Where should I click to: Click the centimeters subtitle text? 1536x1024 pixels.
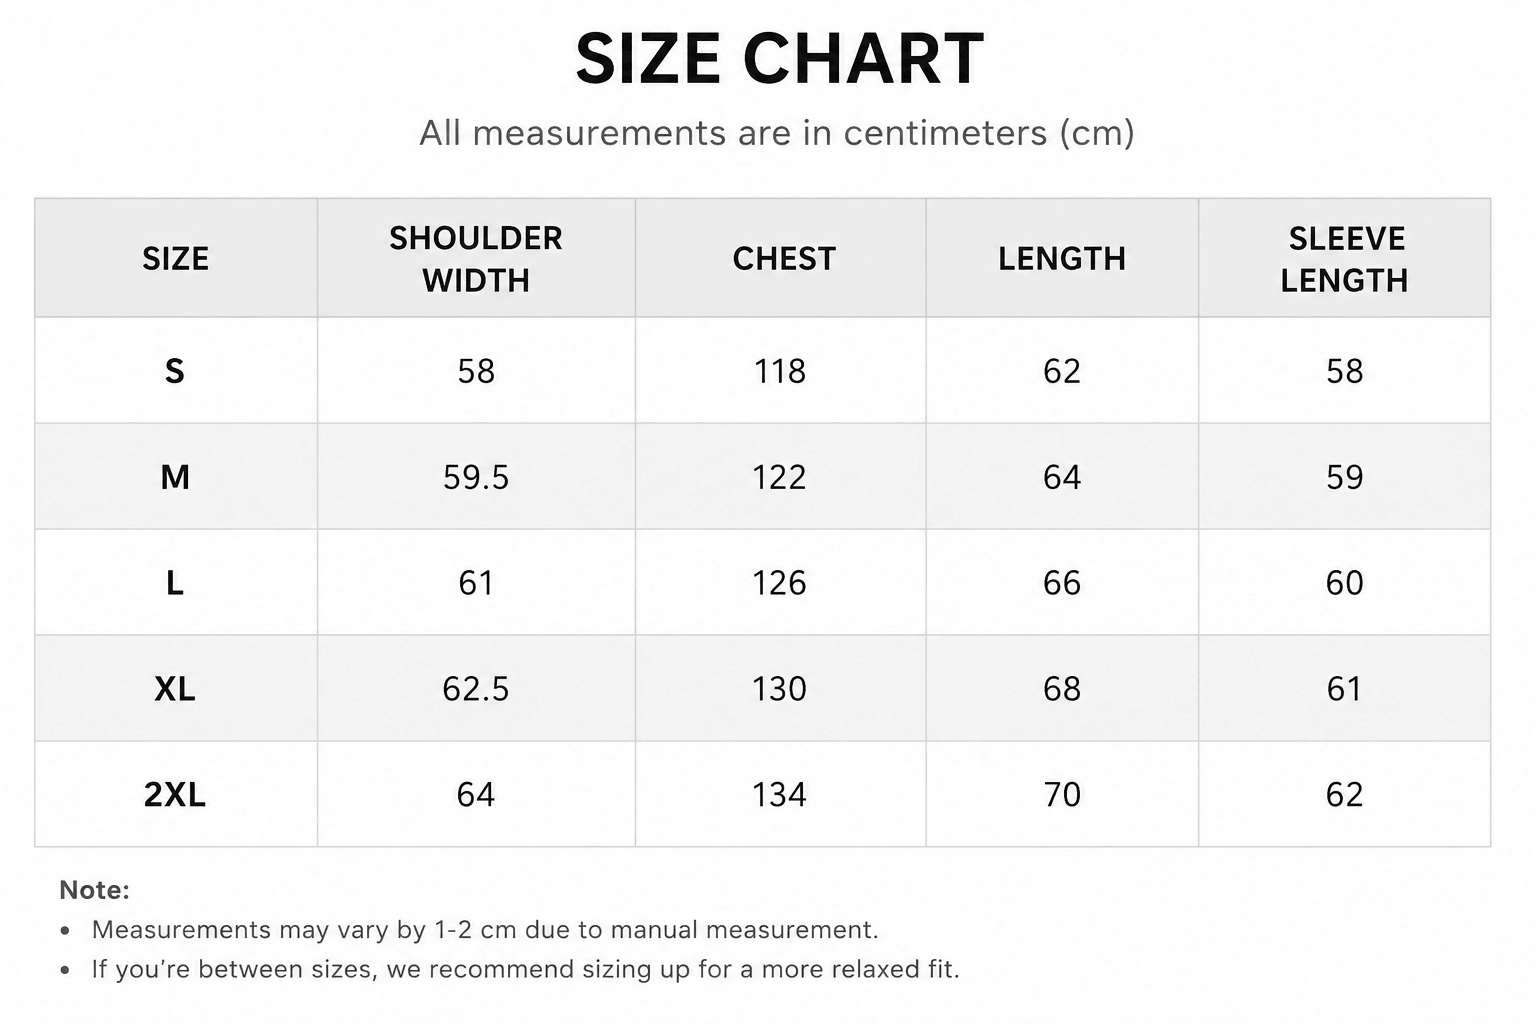(x=777, y=133)
